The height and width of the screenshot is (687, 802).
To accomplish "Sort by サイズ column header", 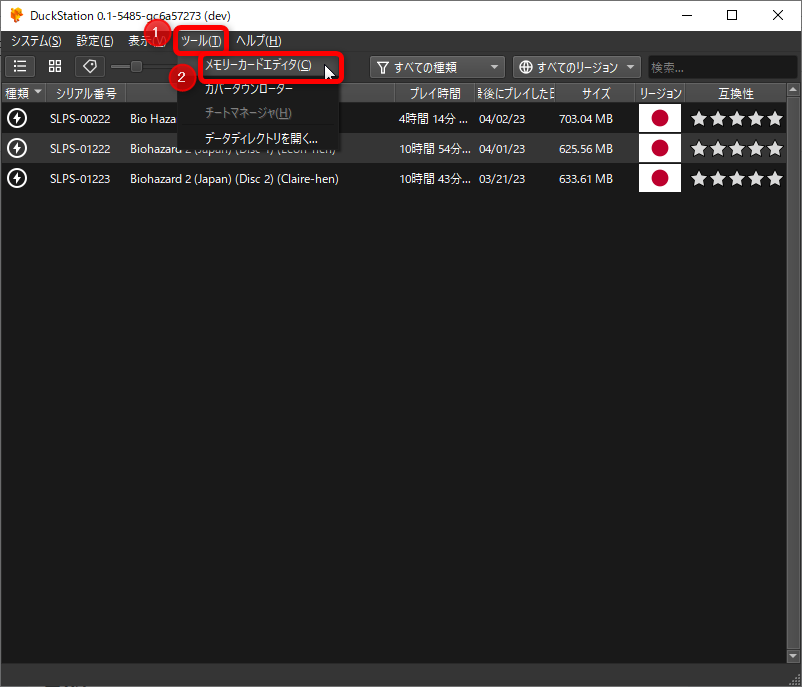I will tap(595, 93).
